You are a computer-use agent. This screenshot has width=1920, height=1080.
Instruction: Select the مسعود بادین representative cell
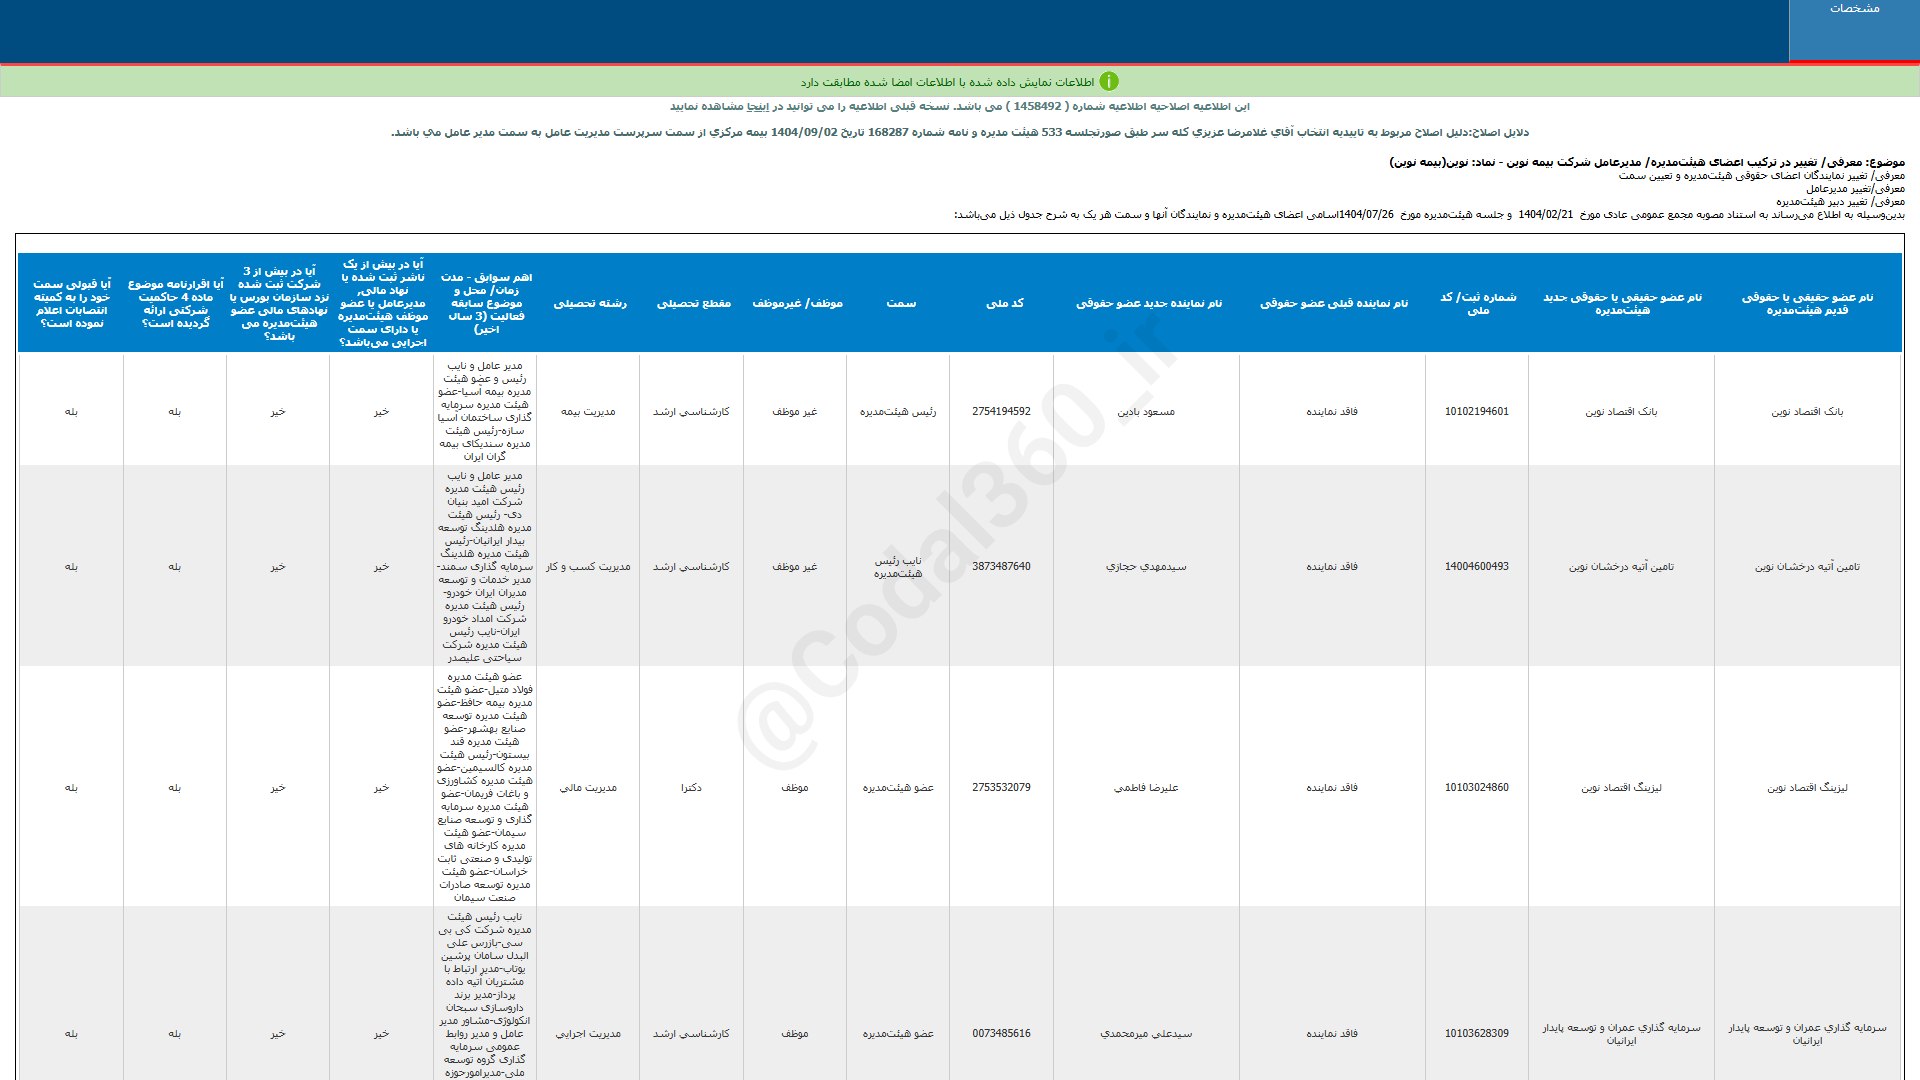coord(1146,411)
